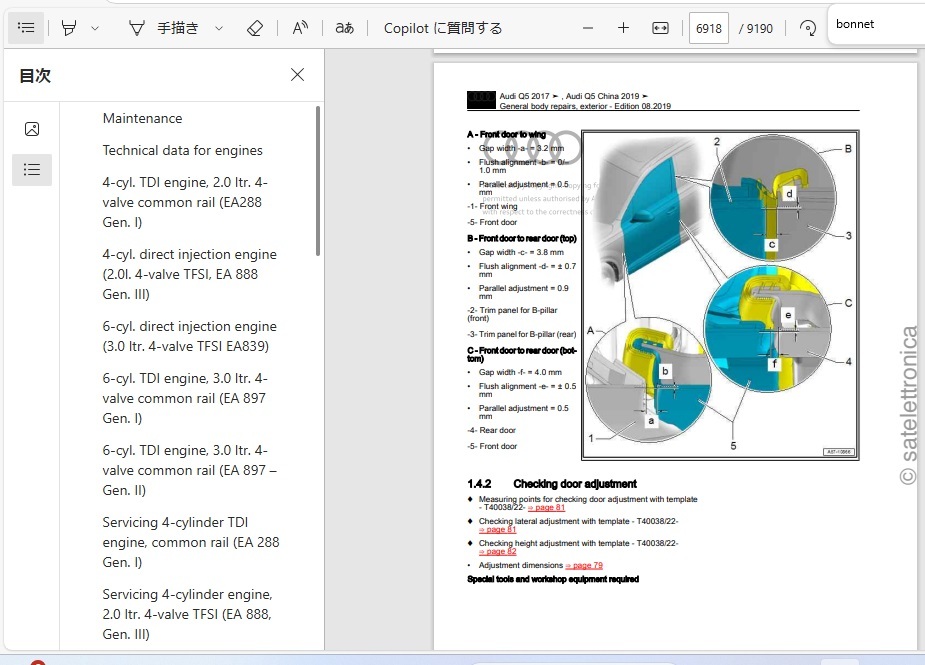The height and width of the screenshot is (665, 925).
Task: Click the rotate page icon
Action: tap(808, 28)
